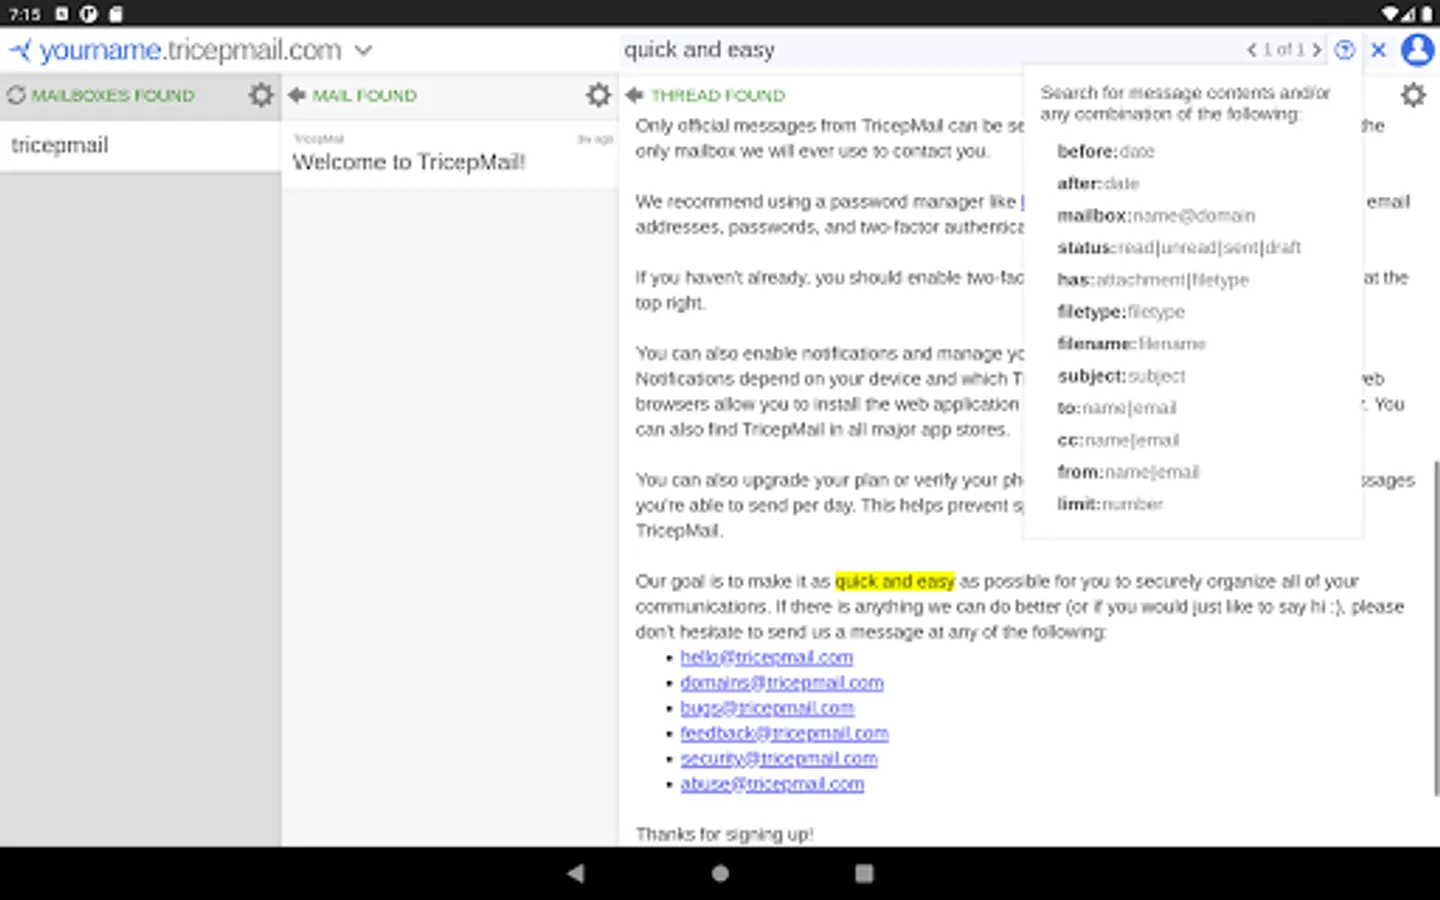Click the 'Thanks for signing up!' text
1440x900 pixels.
(724, 835)
